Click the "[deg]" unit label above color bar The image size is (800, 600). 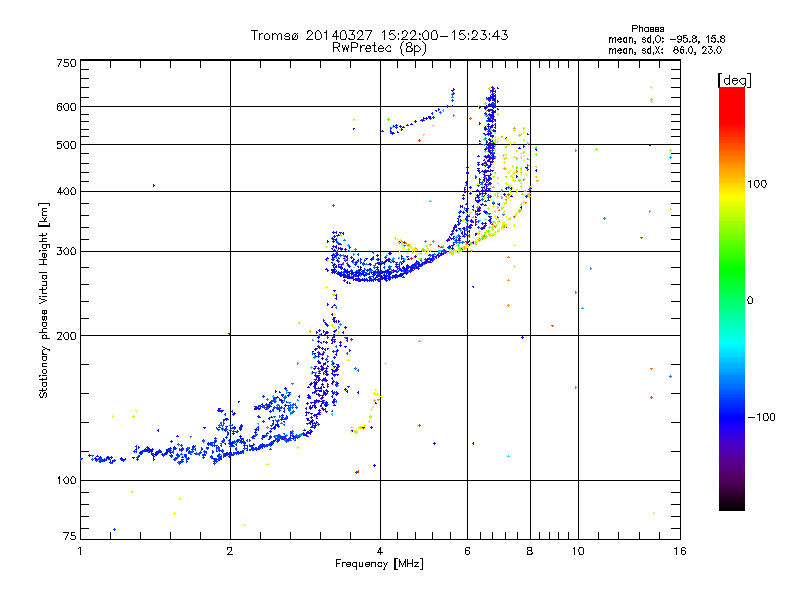pos(734,80)
